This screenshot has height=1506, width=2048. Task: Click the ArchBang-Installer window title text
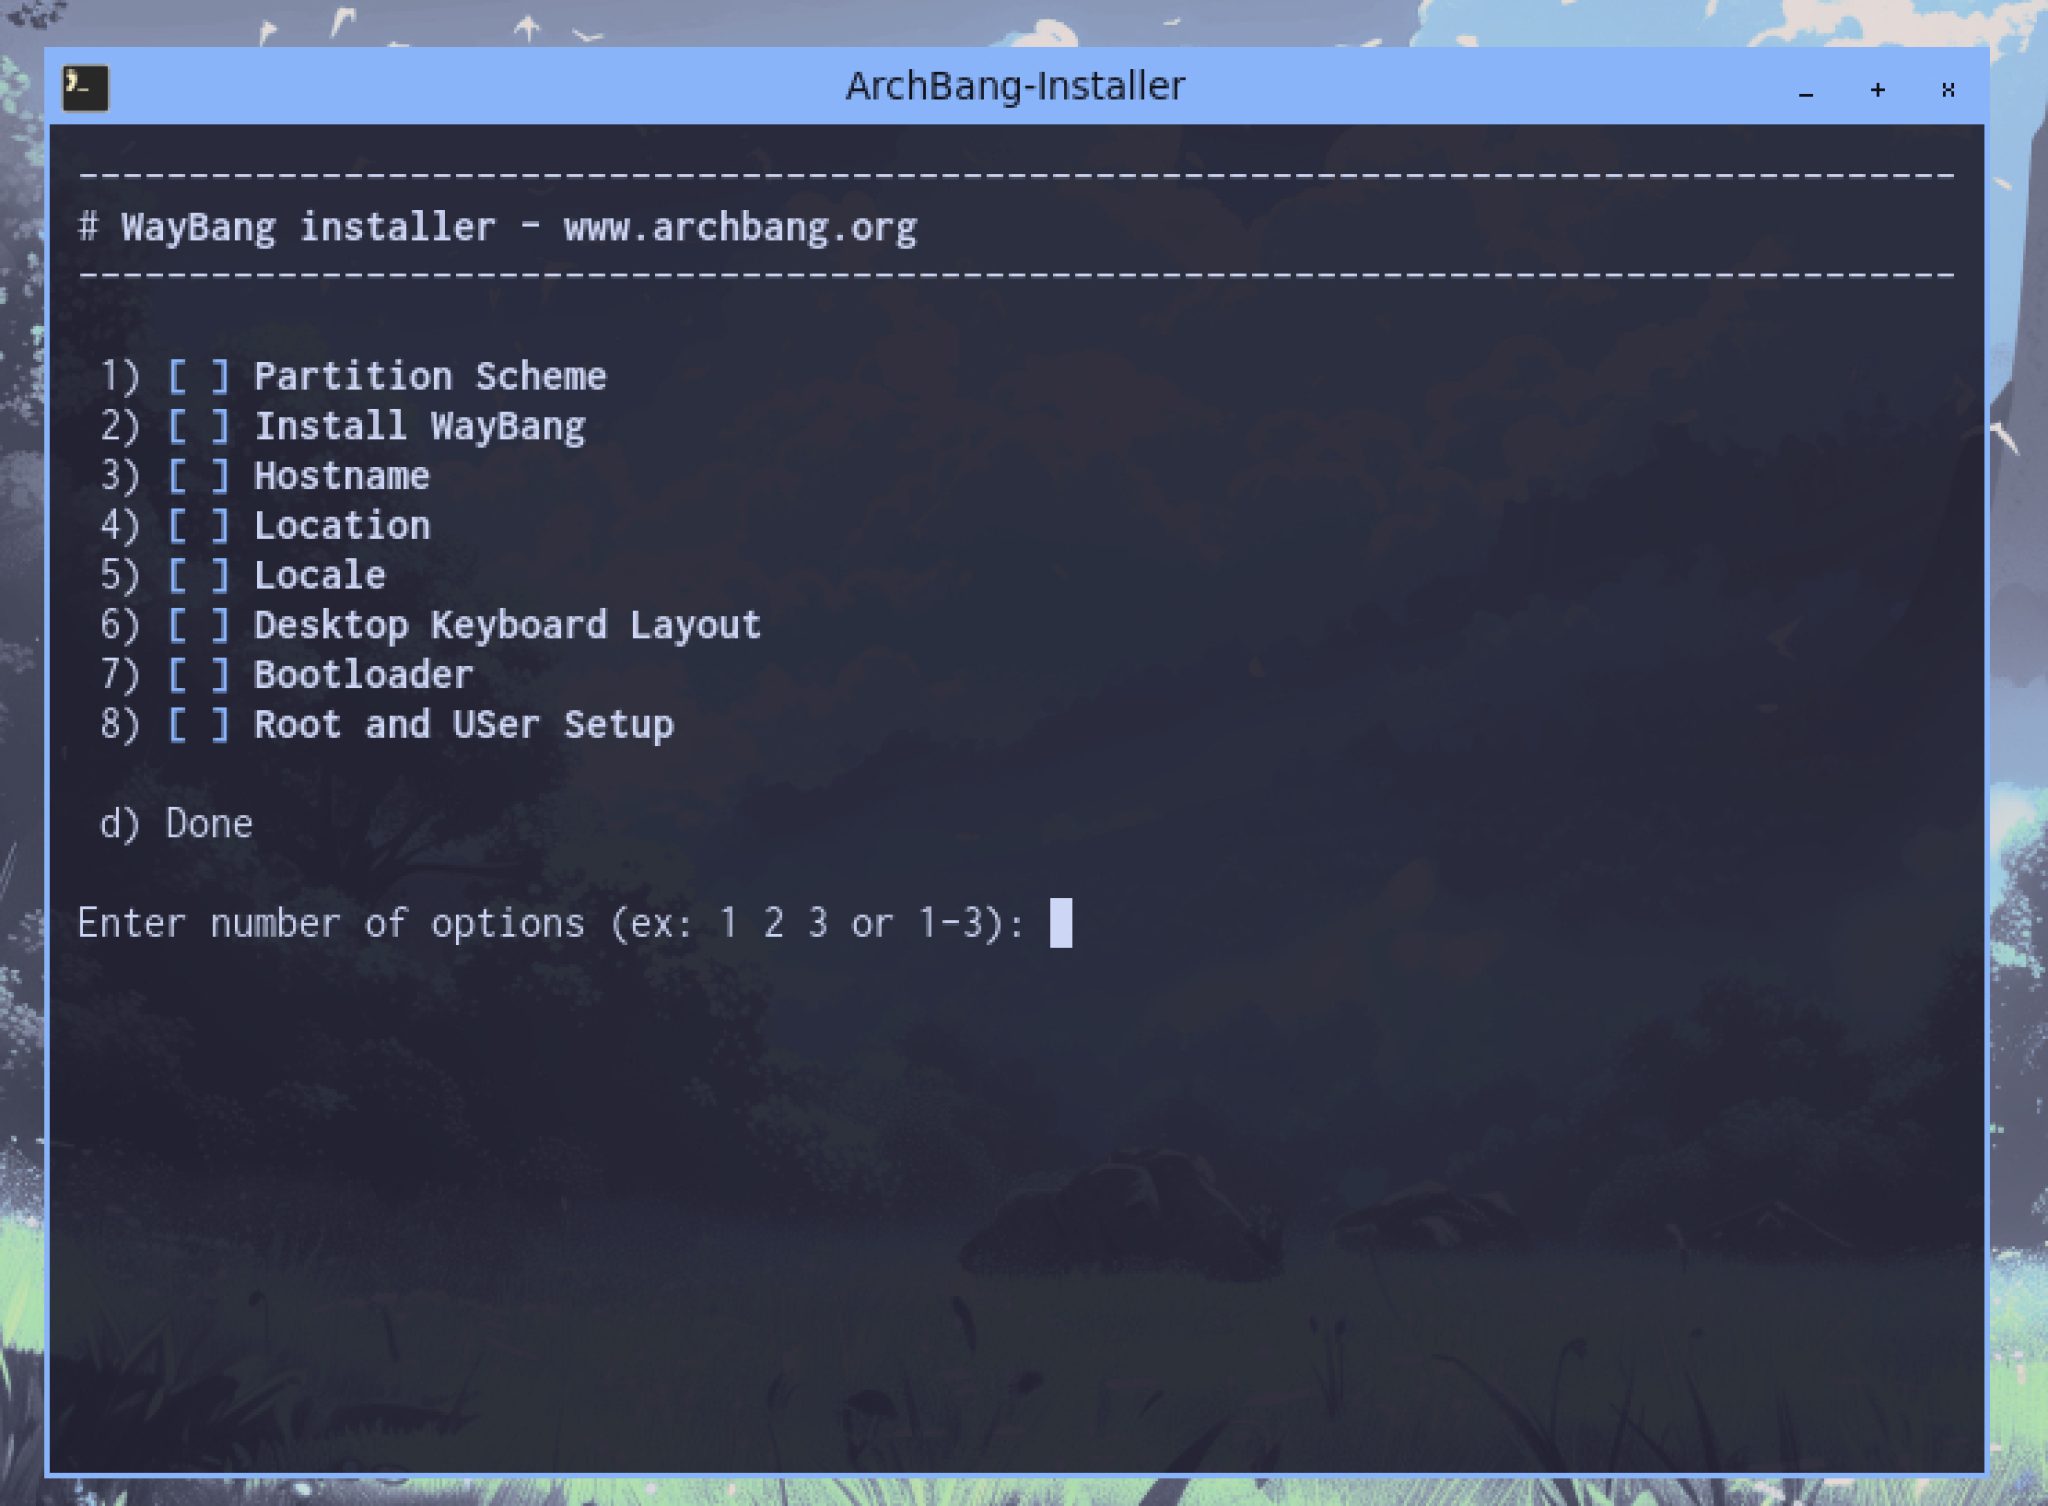coord(1015,87)
